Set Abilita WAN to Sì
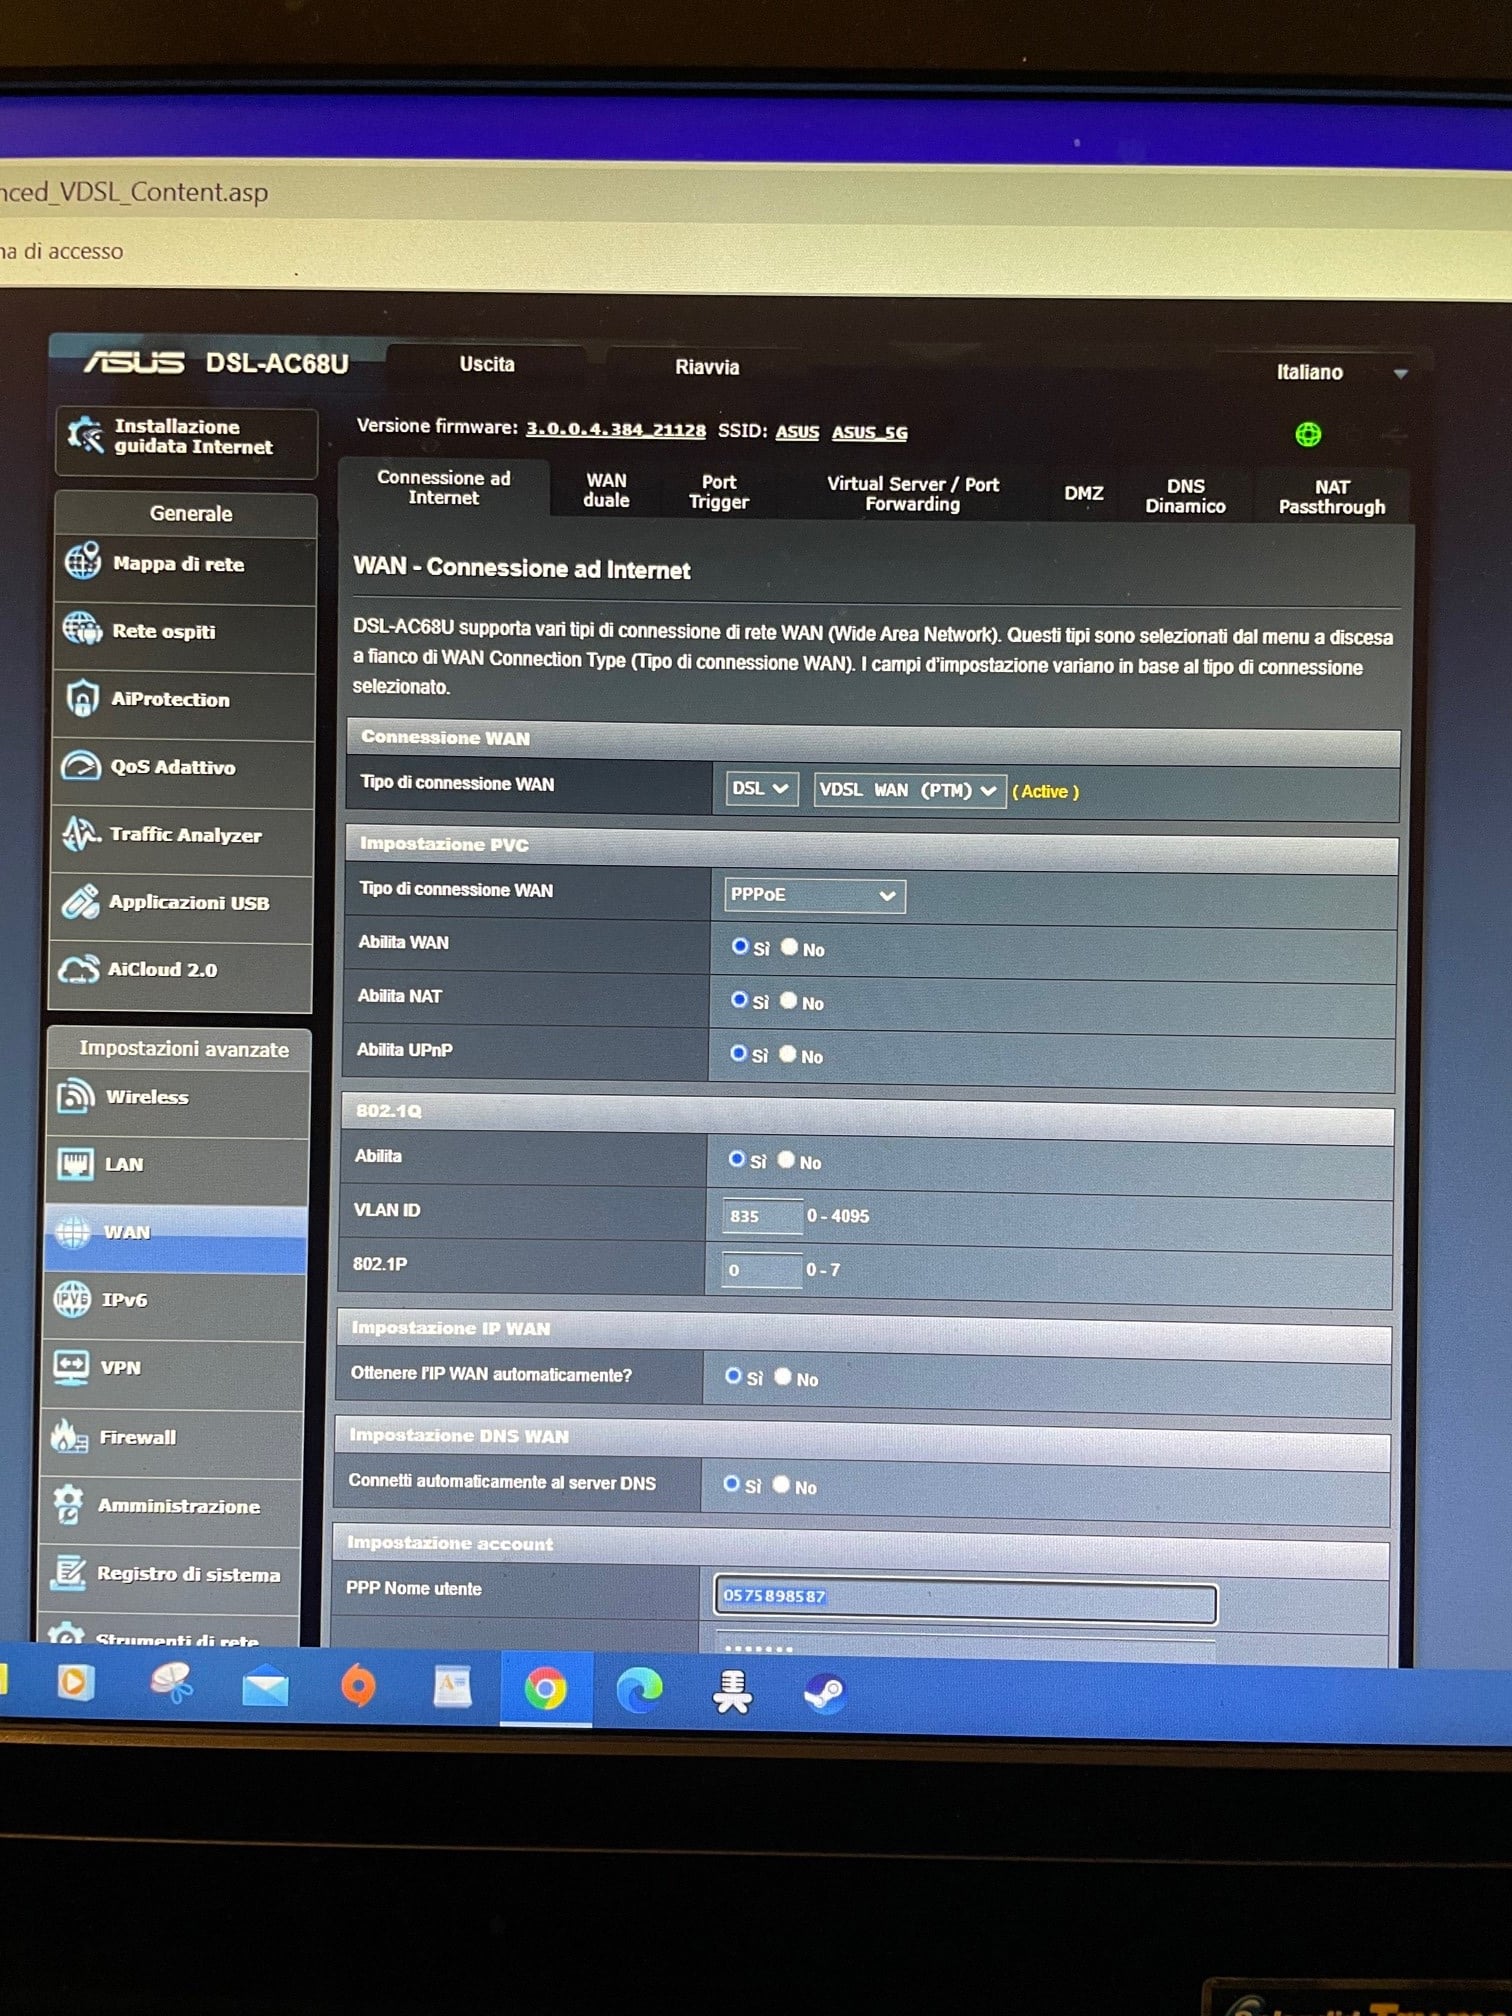The width and height of the screenshot is (1512, 2016). point(740,946)
